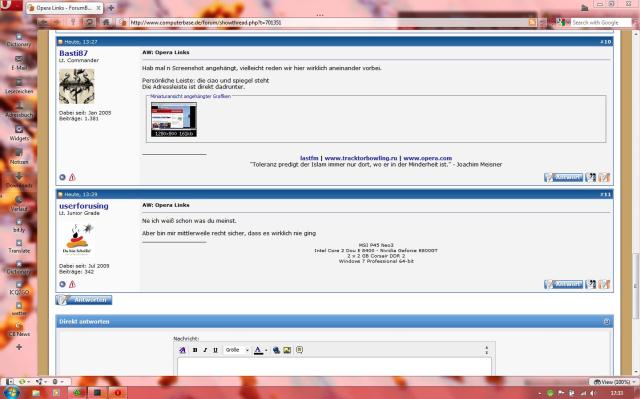The image size is (640, 399).
Task: Report userforusing's post with warning icon
Action: 72,284
